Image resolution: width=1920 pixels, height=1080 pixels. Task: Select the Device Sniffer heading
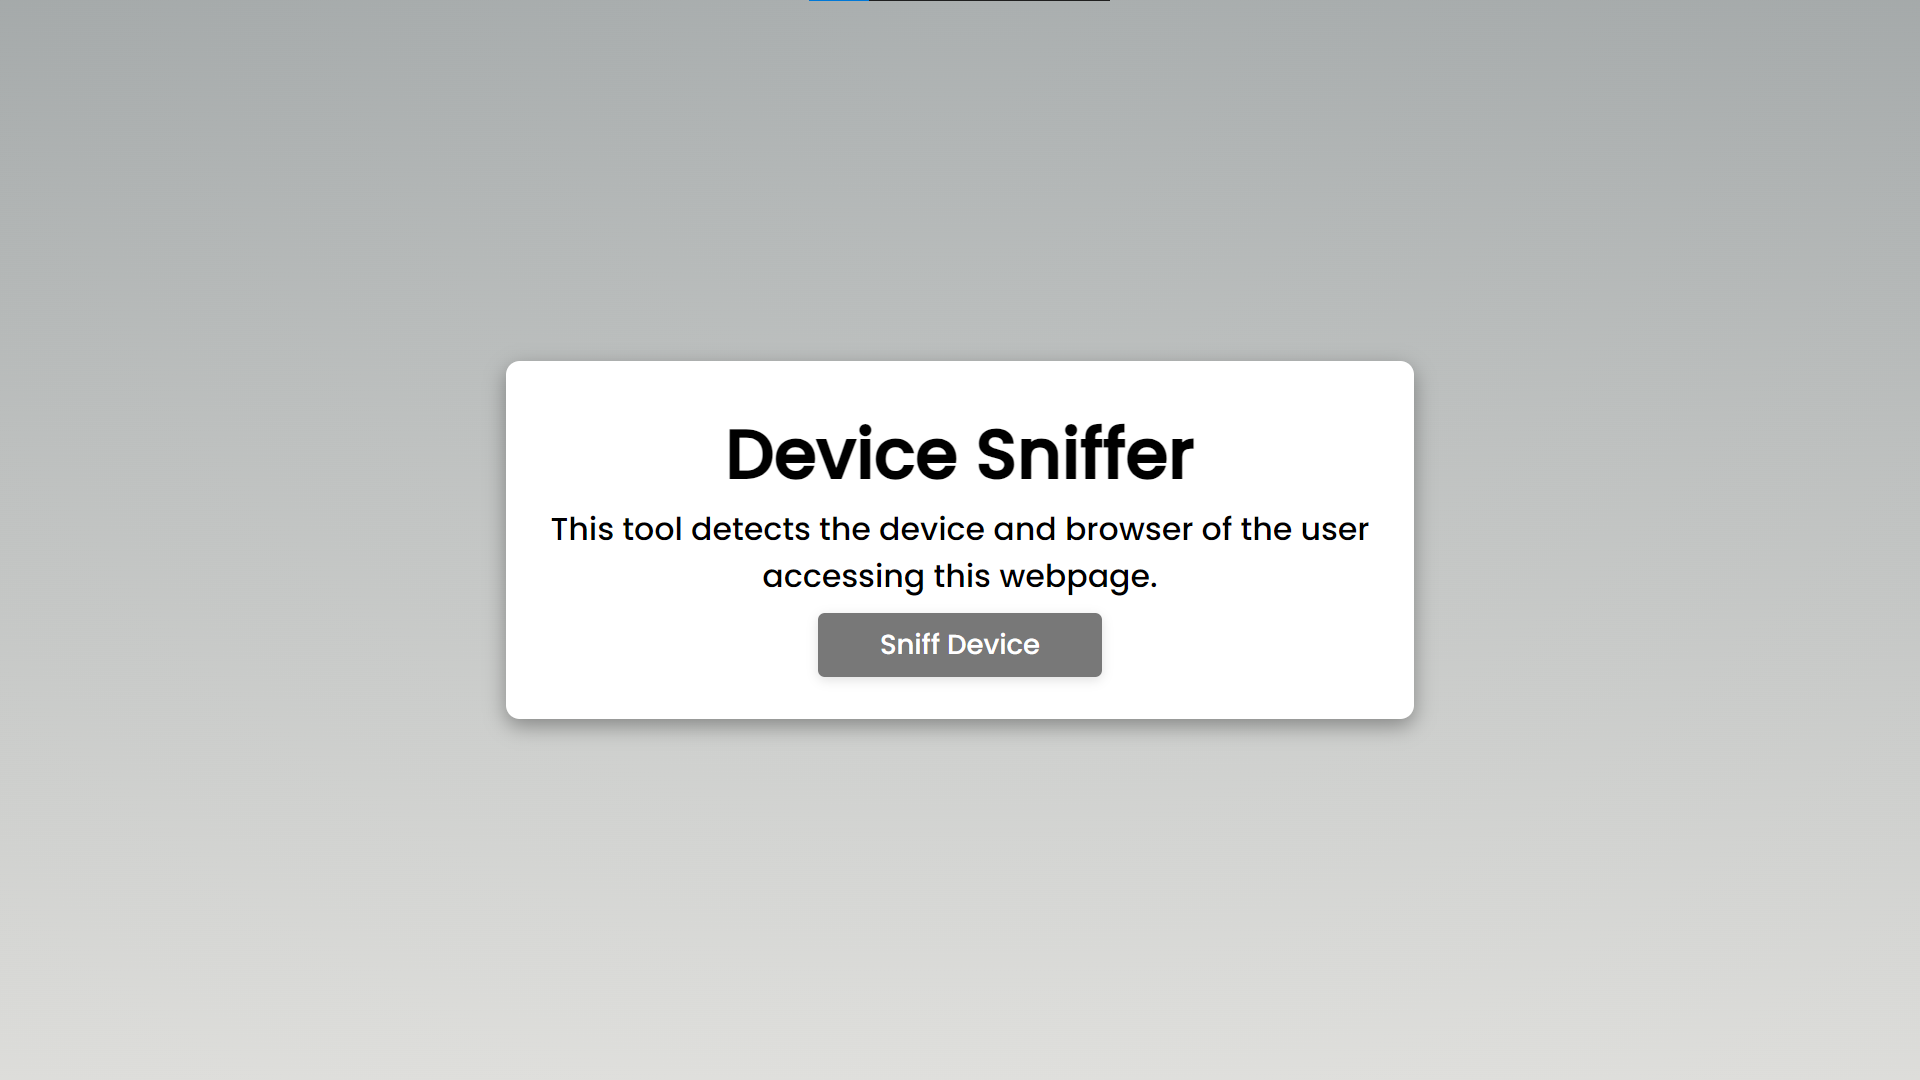(x=960, y=454)
